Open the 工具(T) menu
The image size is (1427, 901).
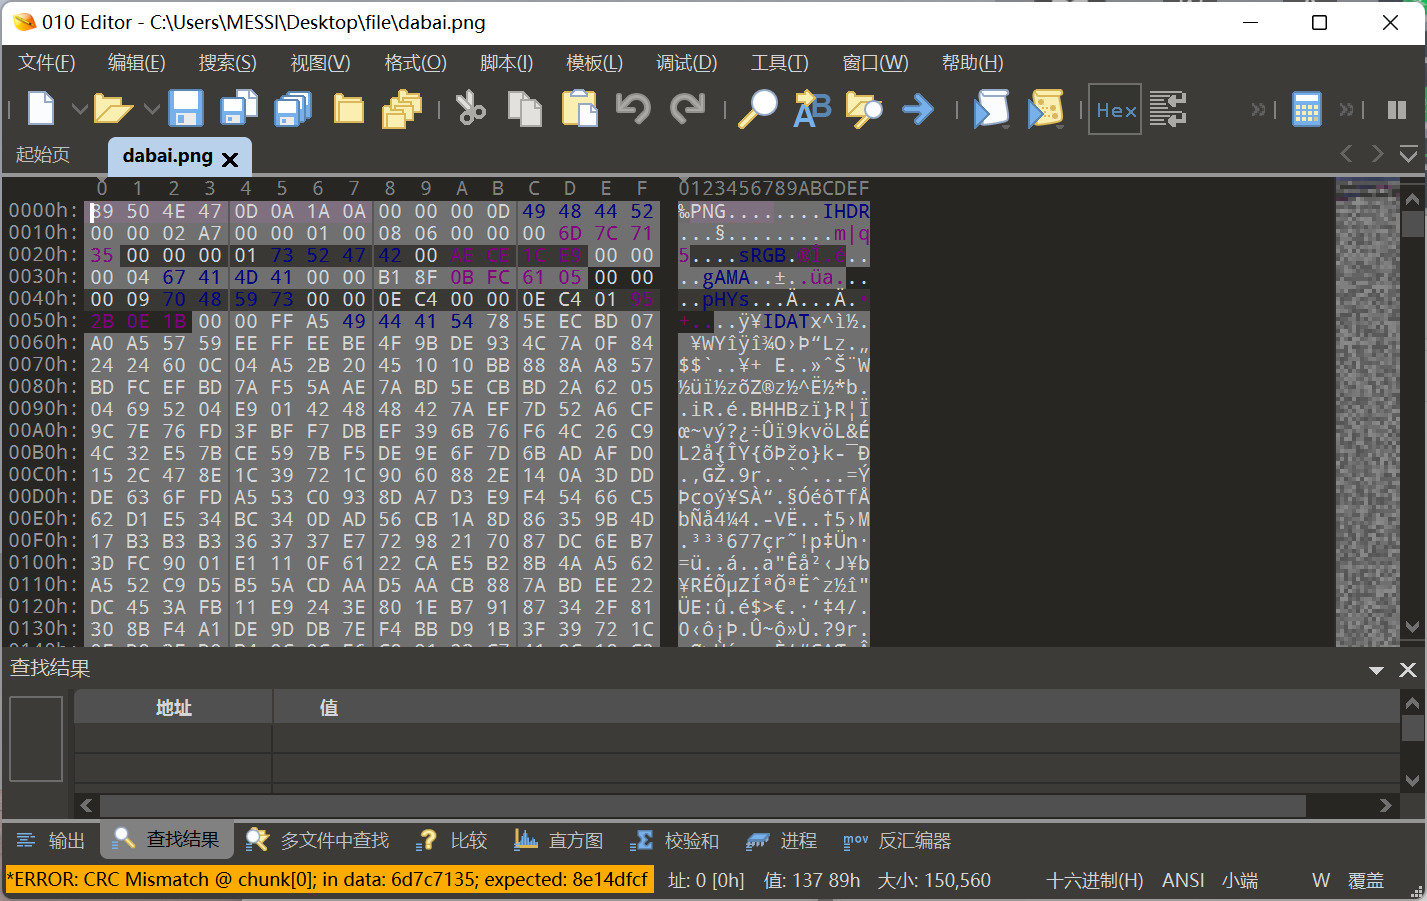tap(779, 62)
